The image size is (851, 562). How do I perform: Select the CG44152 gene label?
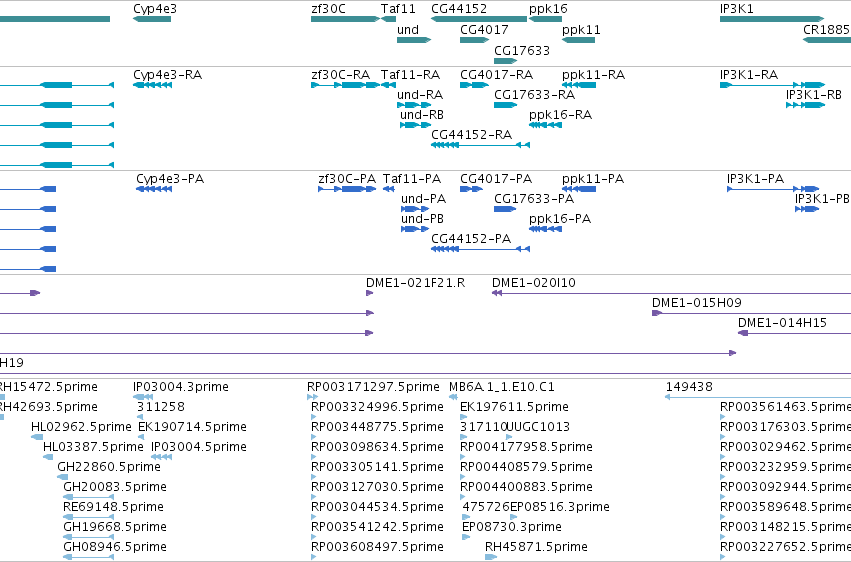click(x=459, y=9)
